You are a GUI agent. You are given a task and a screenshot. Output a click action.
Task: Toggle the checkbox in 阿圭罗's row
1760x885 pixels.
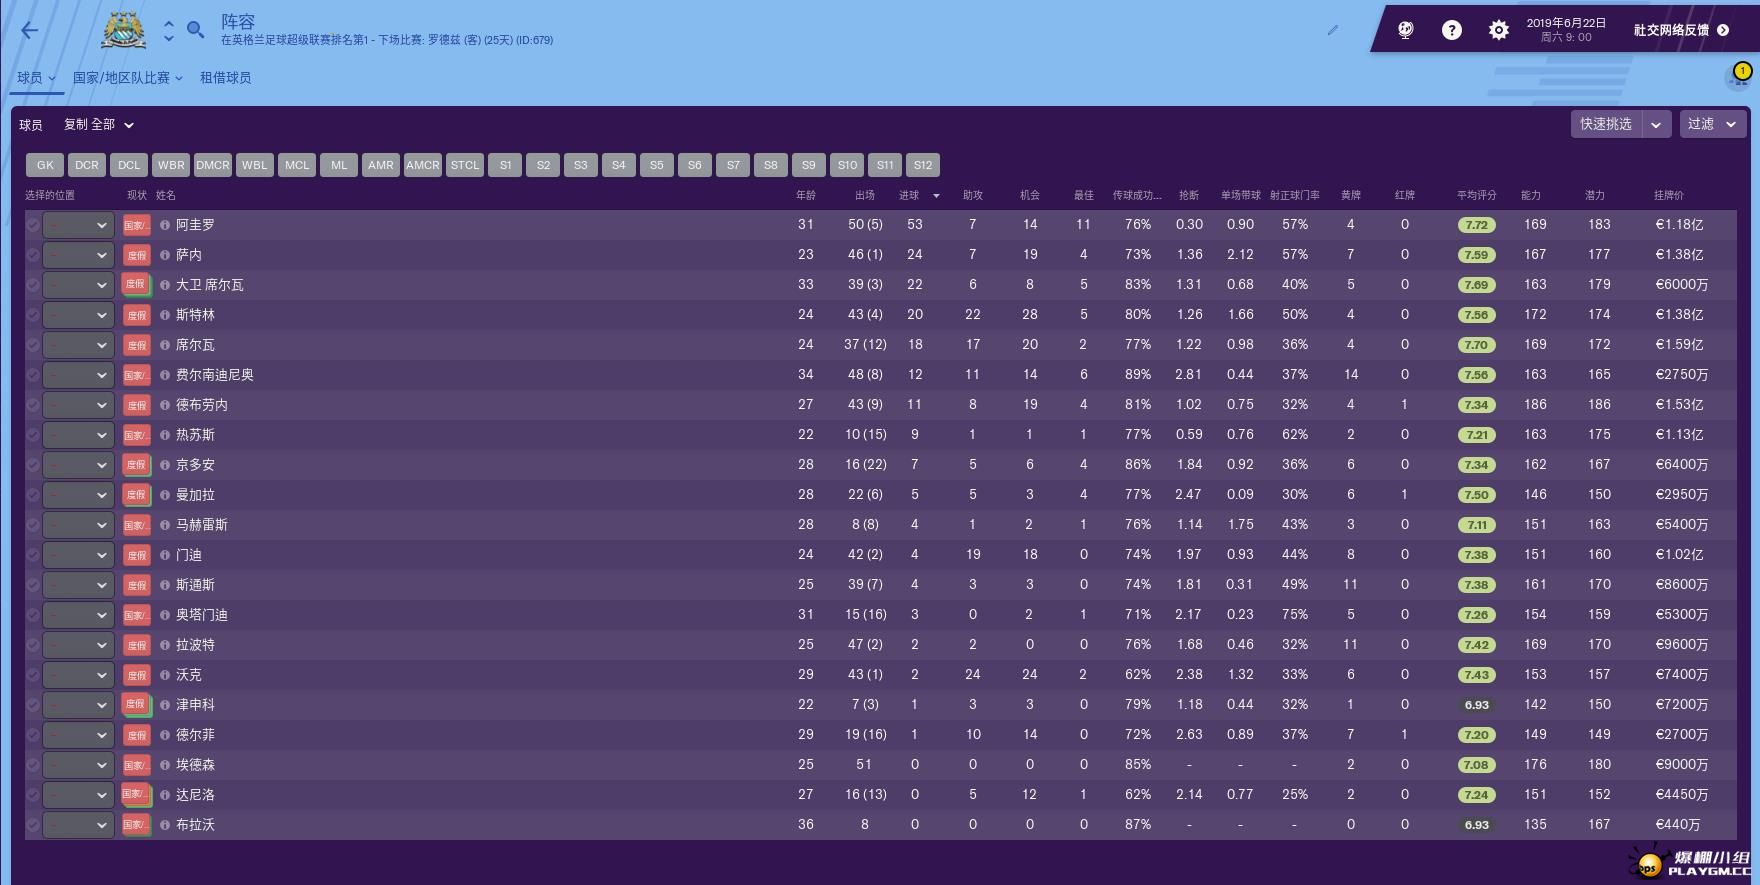[x=33, y=225]
